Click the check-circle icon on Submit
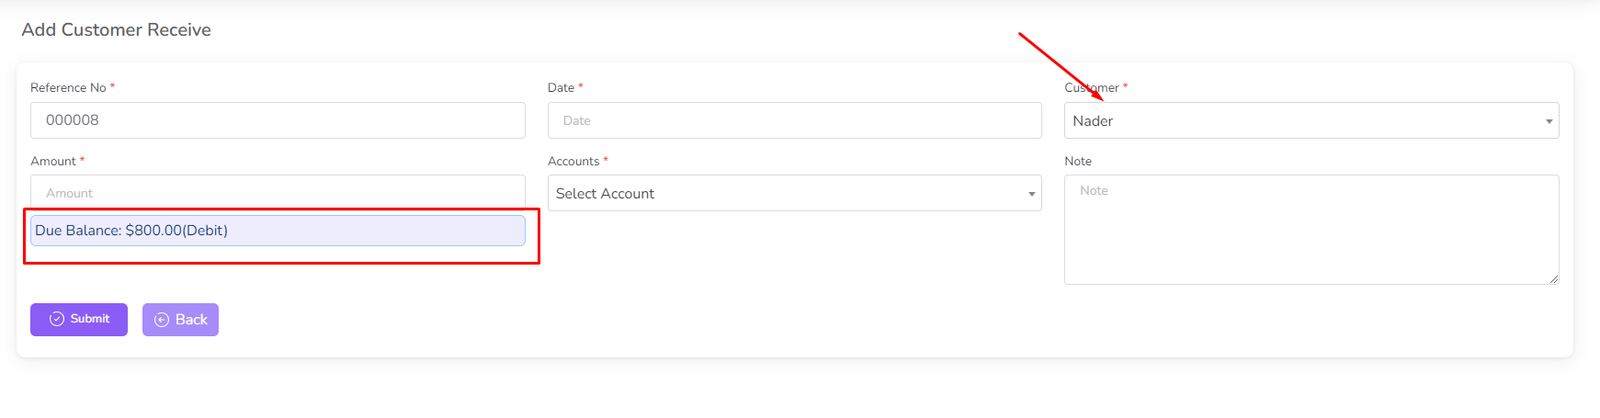 pyautogui.click(x=57, y=319)
